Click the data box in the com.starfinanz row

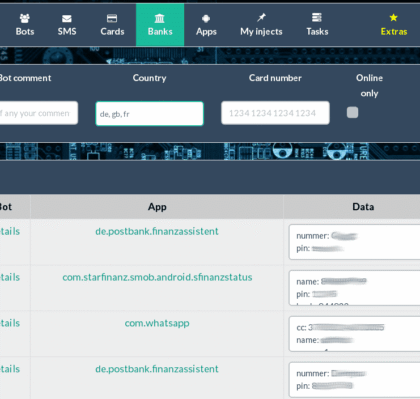coord(354,288)
